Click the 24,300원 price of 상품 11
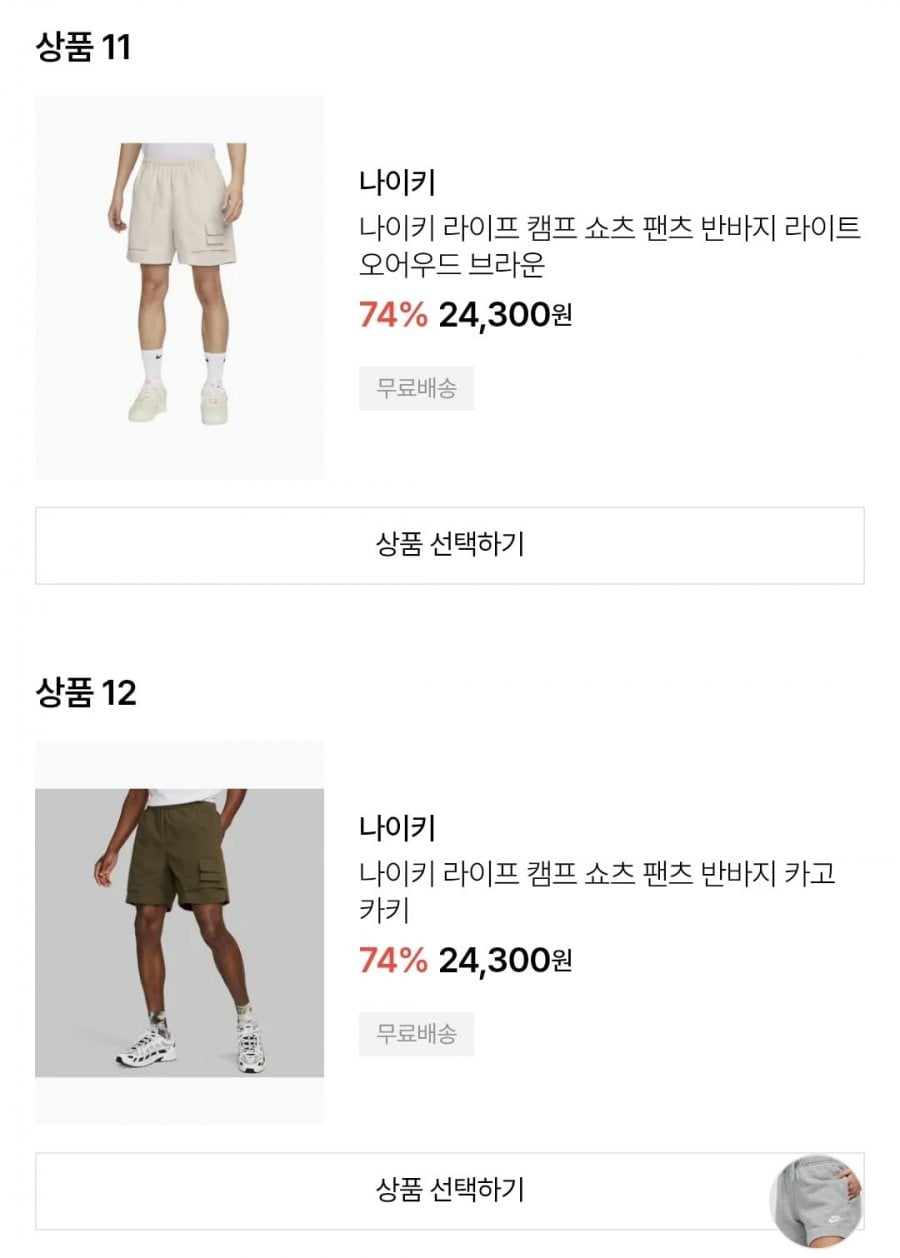Viewport: 900px width, 1258px height. click(505, 316)
